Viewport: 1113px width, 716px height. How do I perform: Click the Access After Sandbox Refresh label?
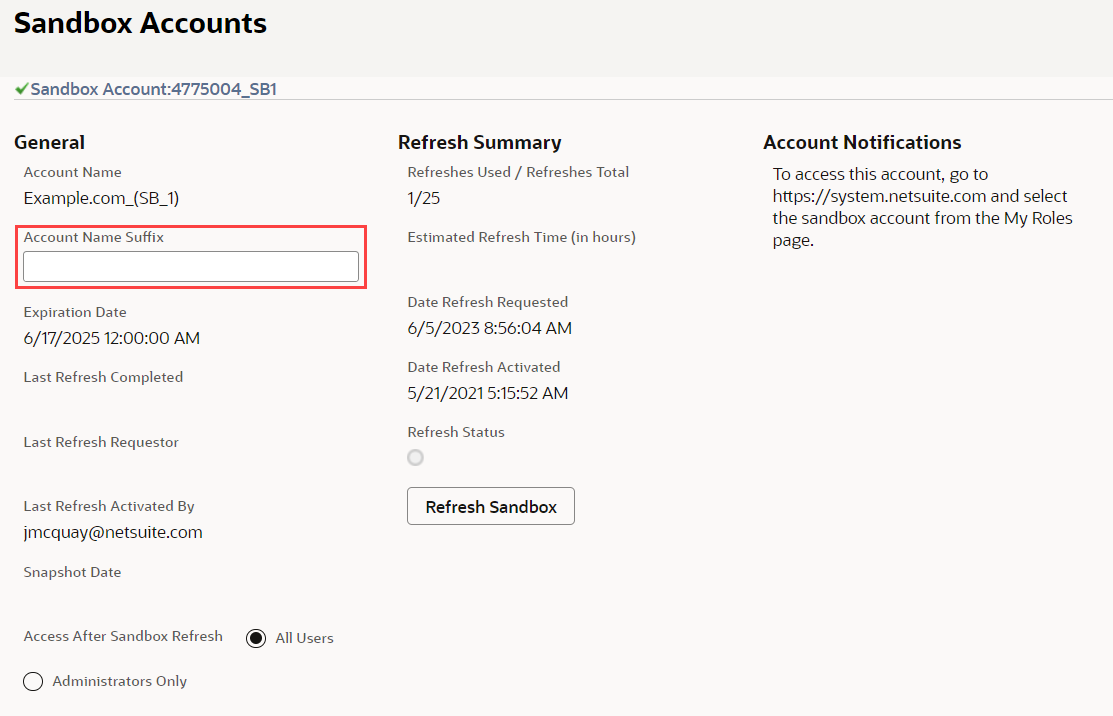123,636
